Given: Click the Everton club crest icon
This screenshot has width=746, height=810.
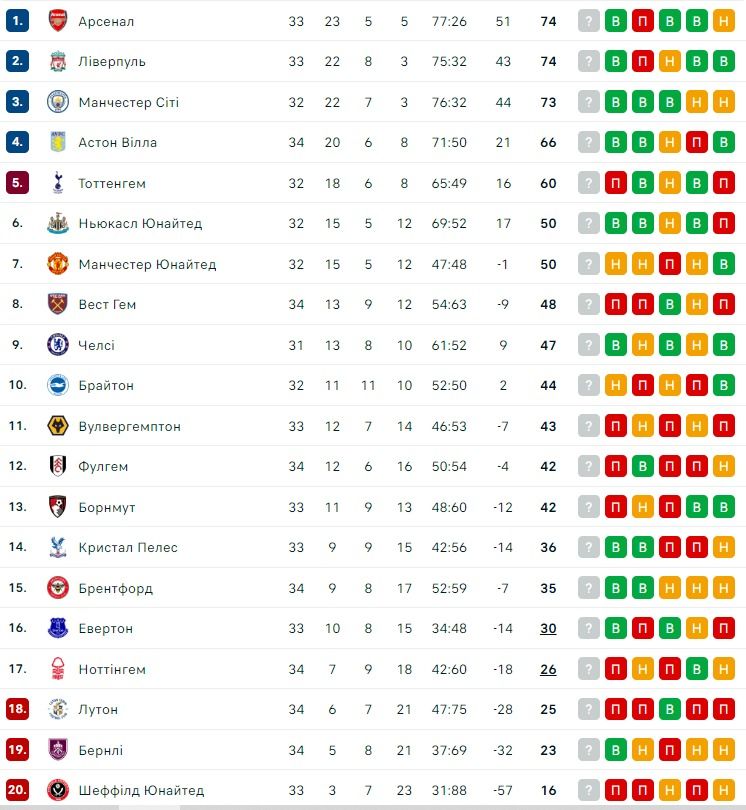Looking at the screenshot, I should (x=57, y=628).
